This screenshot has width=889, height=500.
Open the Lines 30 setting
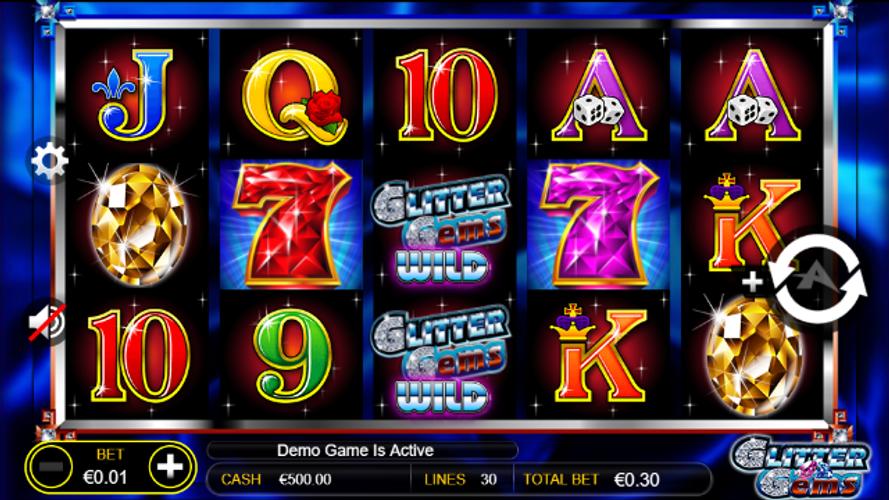461,480
